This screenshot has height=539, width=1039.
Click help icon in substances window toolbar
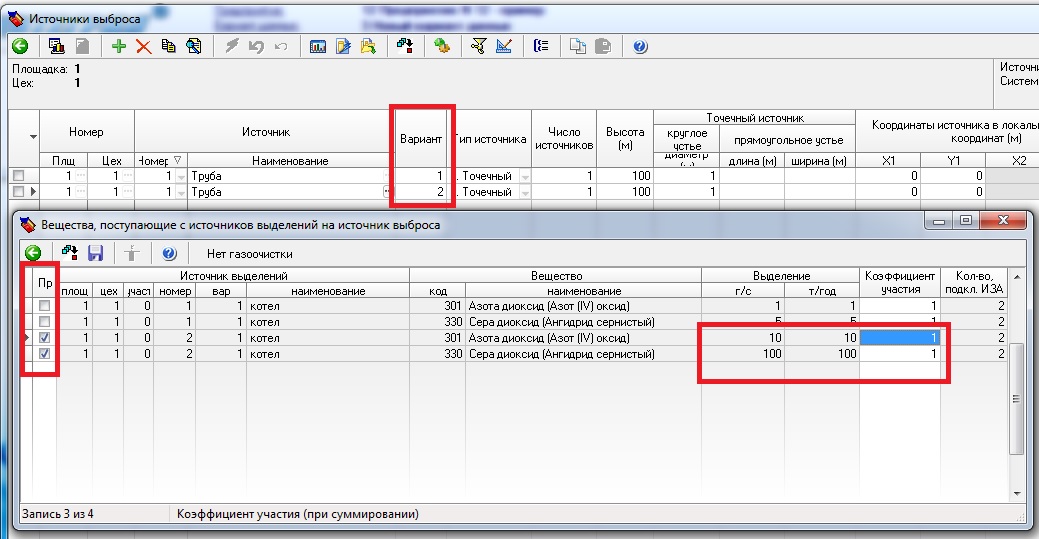[x=169, y=254]
